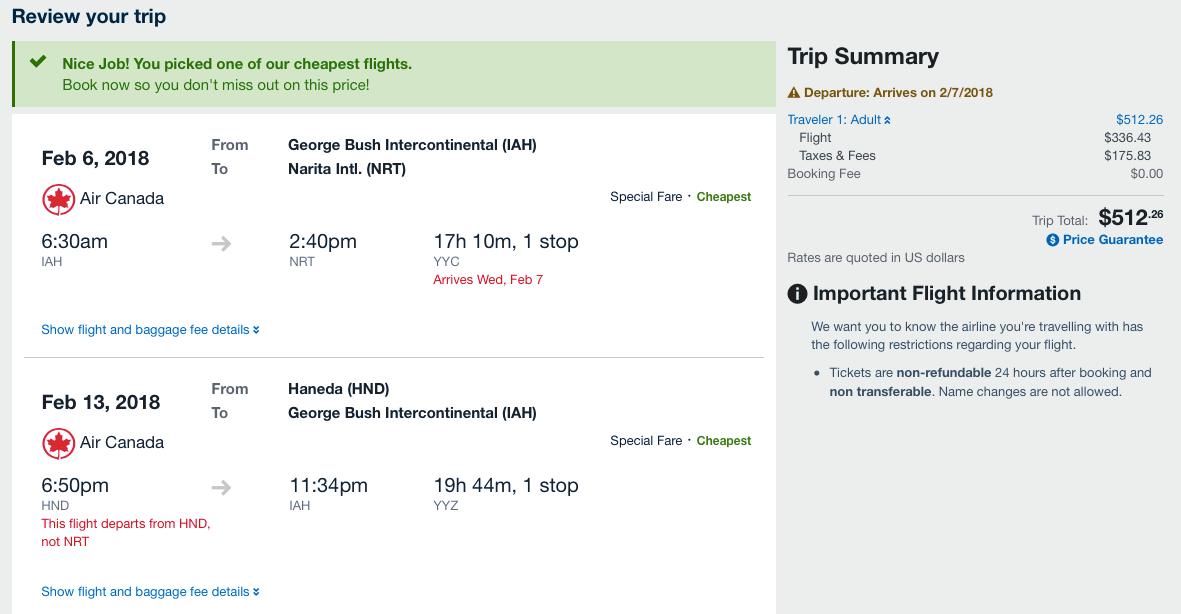
Task: Click the Trip Summary heading
Action: coord(863,57)
